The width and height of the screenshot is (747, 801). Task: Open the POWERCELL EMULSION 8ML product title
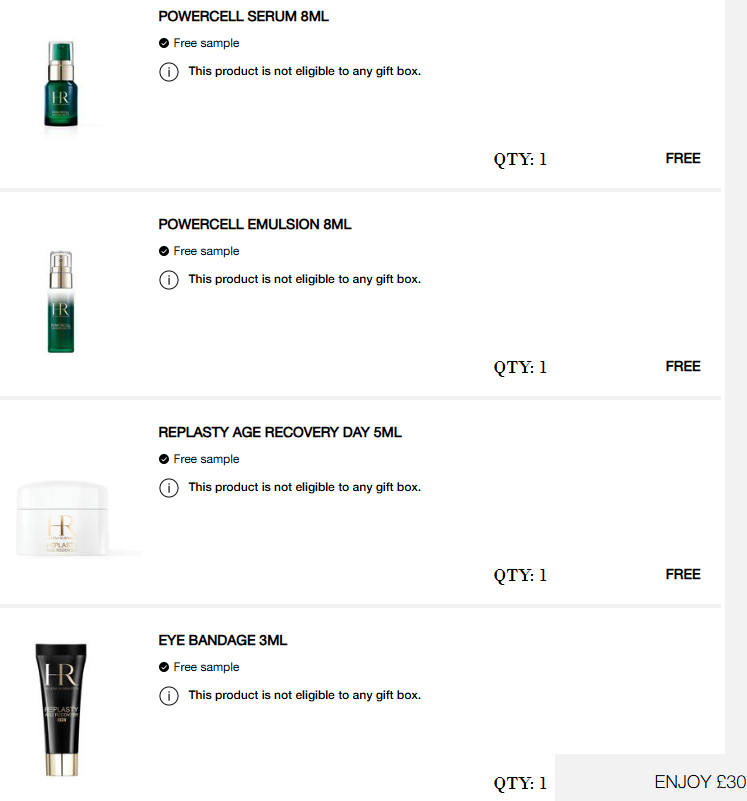pyautogui.click(x=255, y=225)
